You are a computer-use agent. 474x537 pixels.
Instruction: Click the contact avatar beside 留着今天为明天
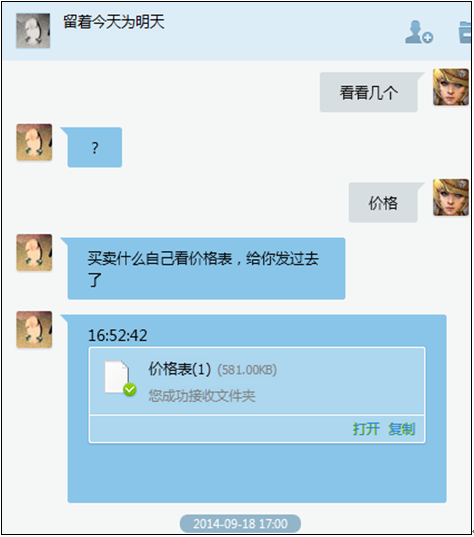(x=33, y=31)
